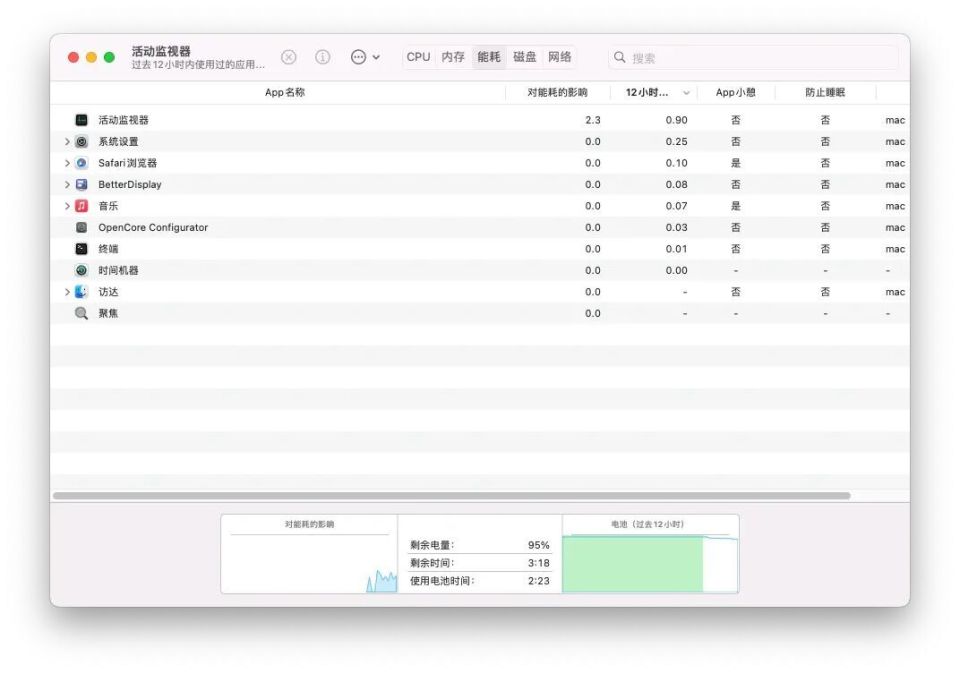The width and height of the screenshot is (960, 673).
Task: Click the 12小时 column sort chevron
Action: pos(686,93)
